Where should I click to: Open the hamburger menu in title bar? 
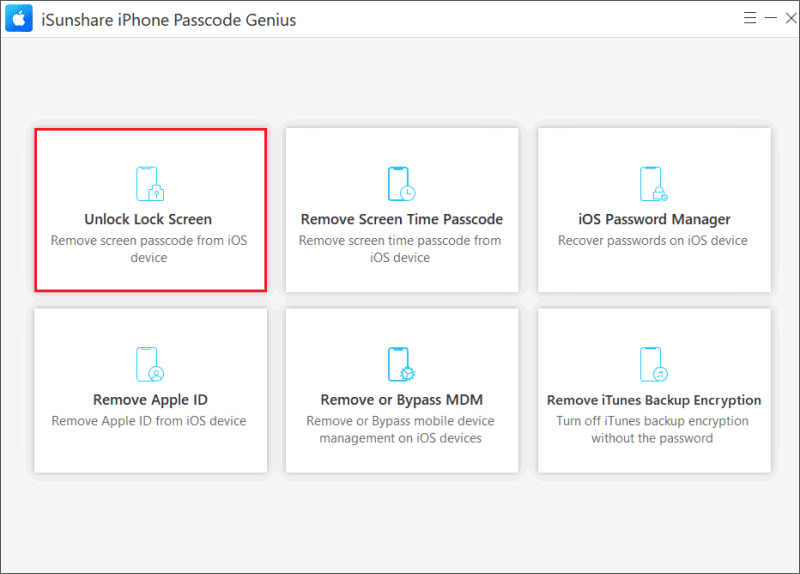tap(751, 19)
